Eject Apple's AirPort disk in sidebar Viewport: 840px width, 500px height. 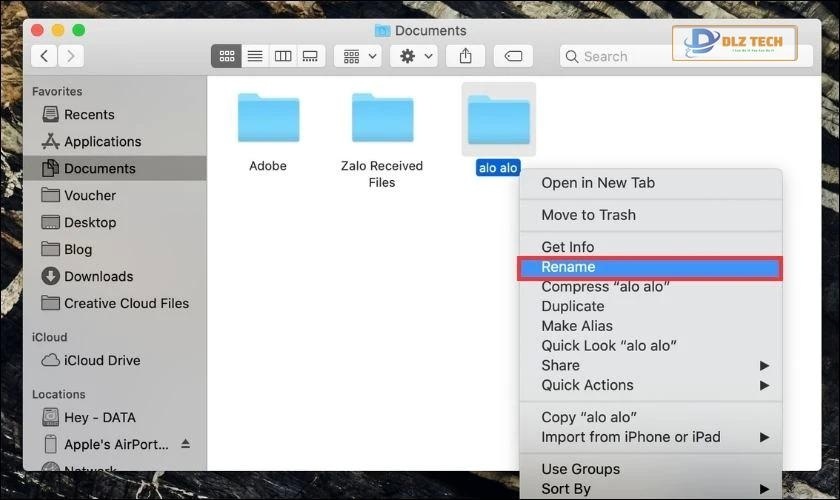tap(185, 444)
